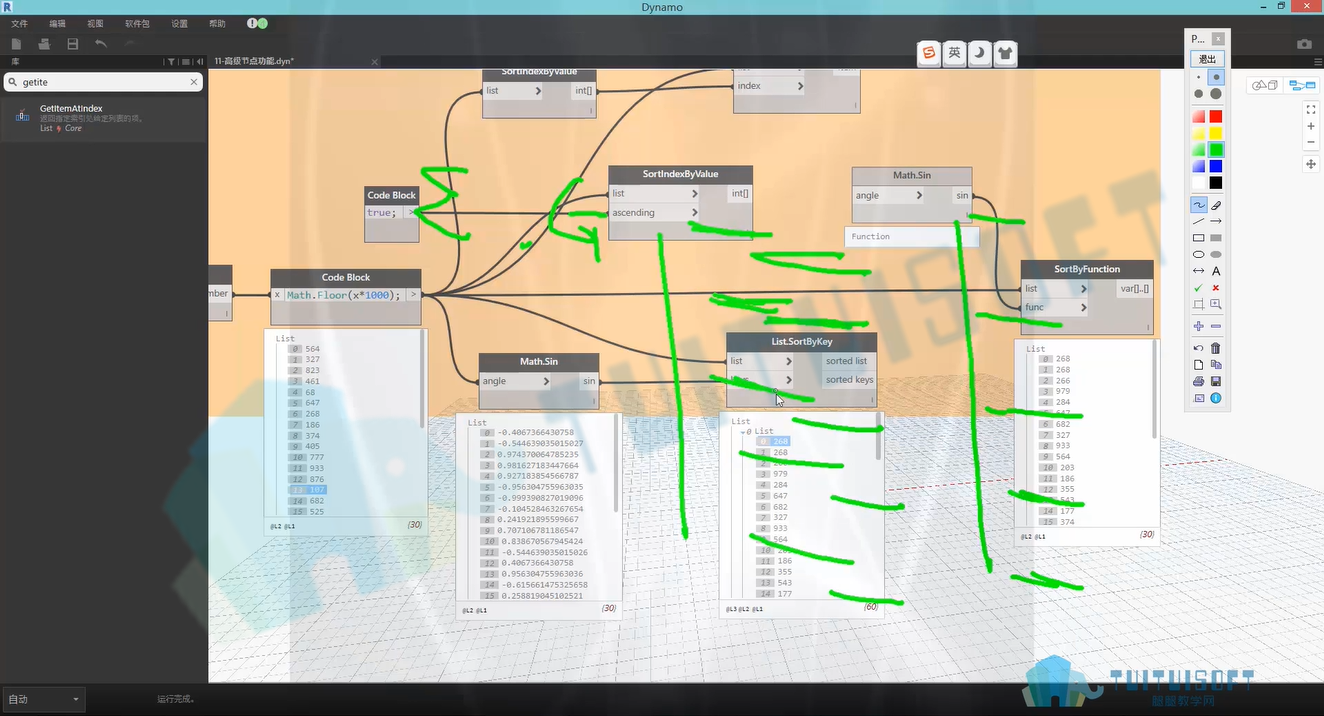
Task: Select the smallest pen size dot
Action: [1198, 77]
